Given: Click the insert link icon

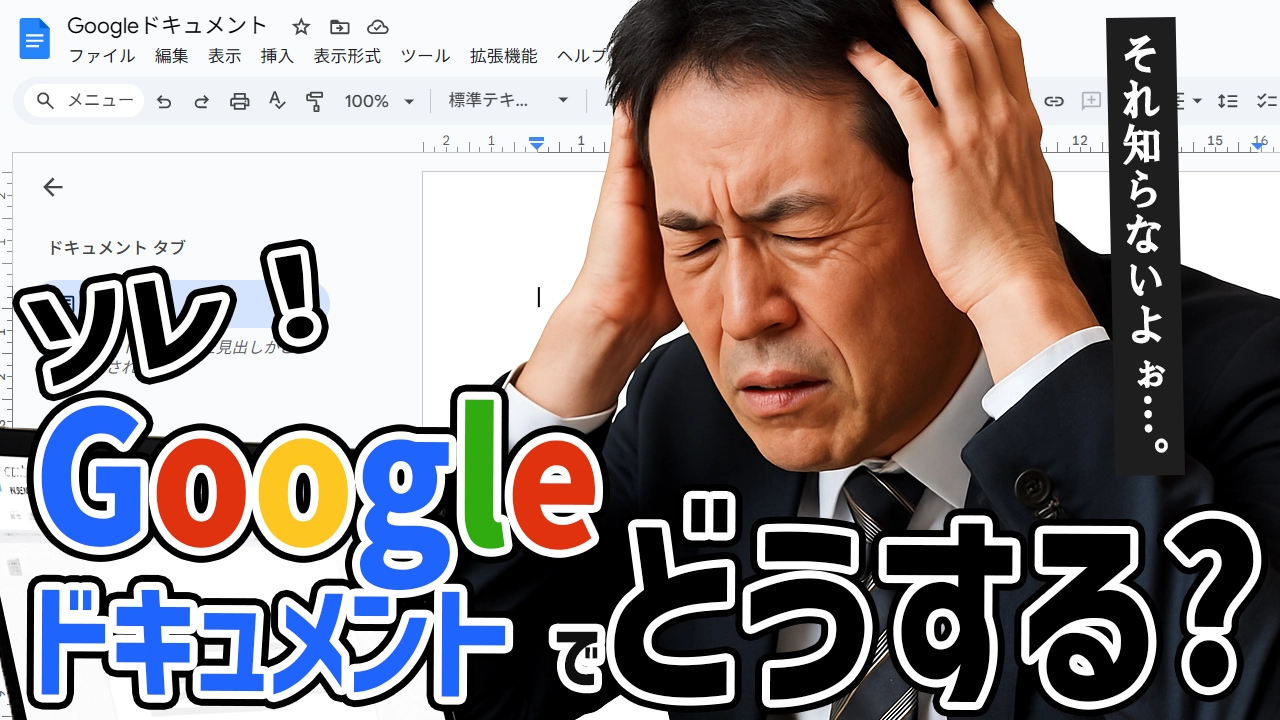Looking at the screenshot, I should (x=1053, y=101).
